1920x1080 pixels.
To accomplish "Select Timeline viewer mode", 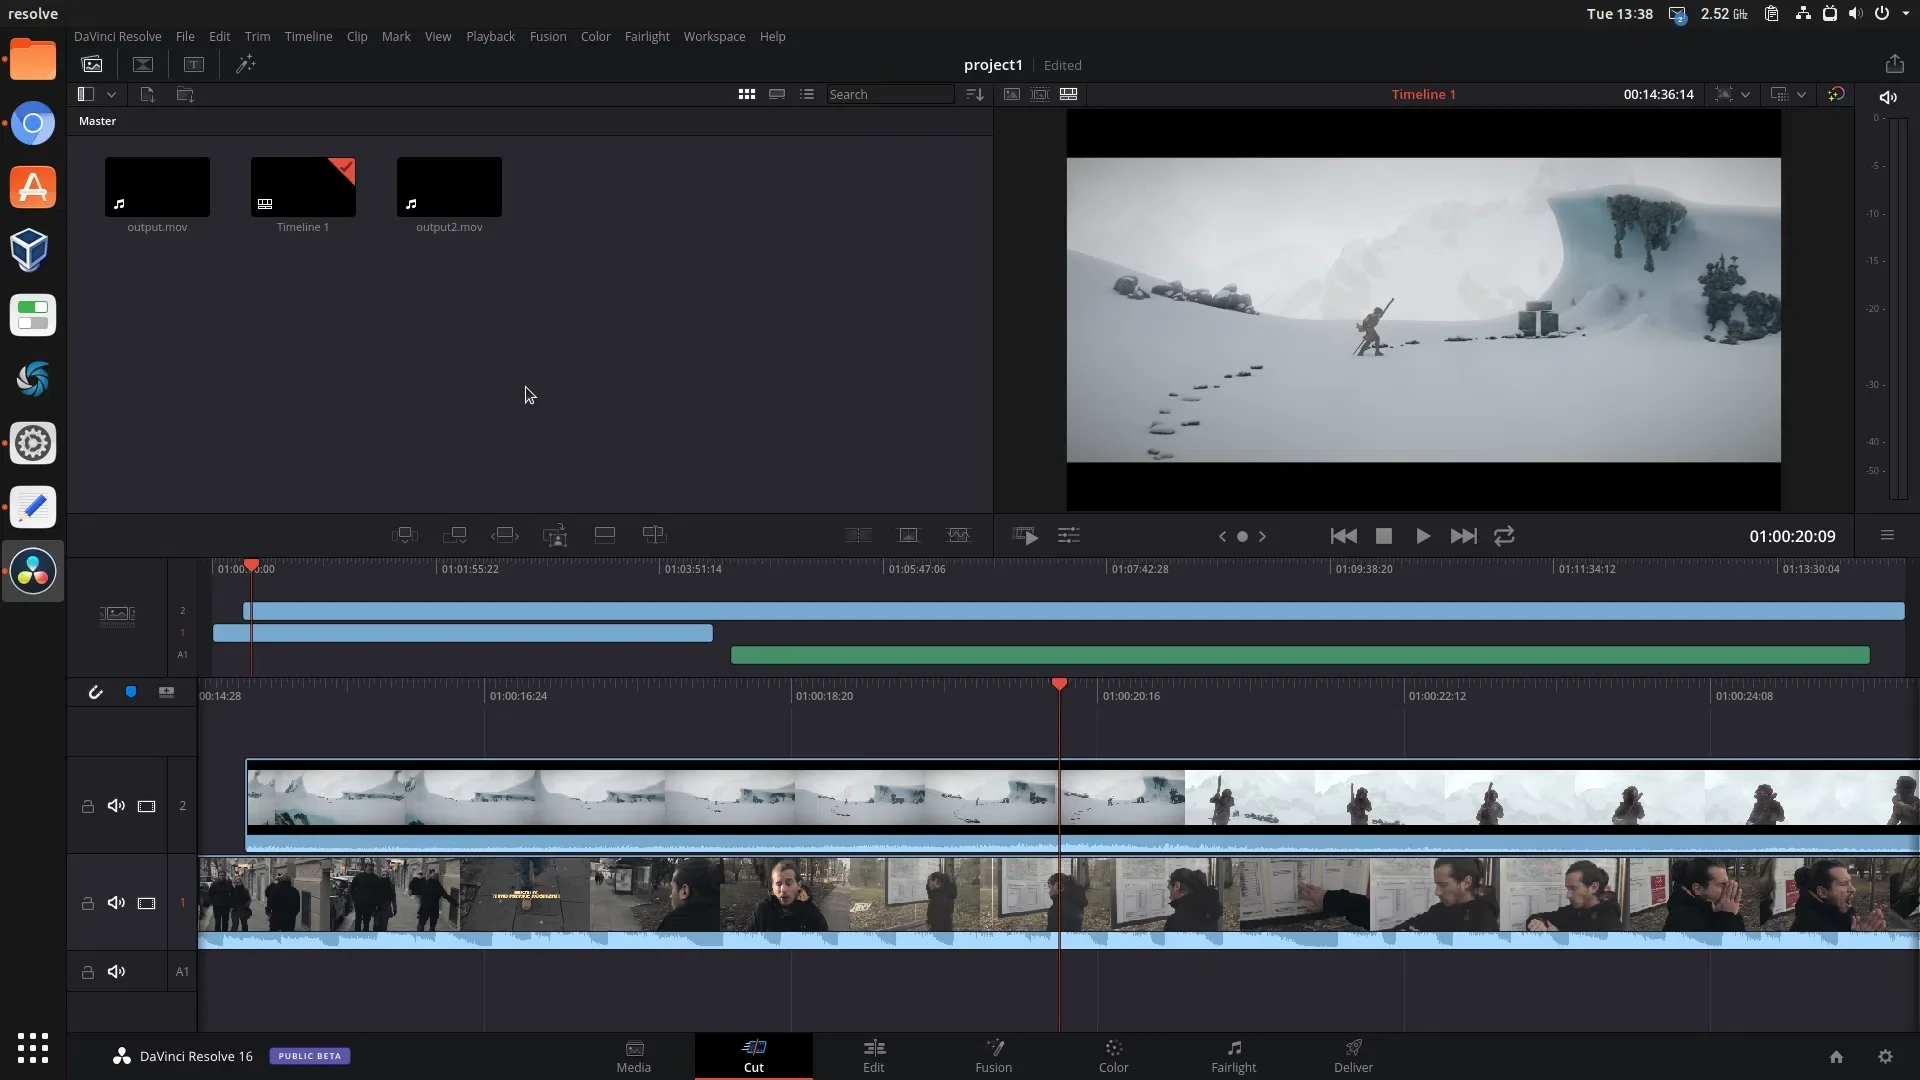I will point(1068,94).
